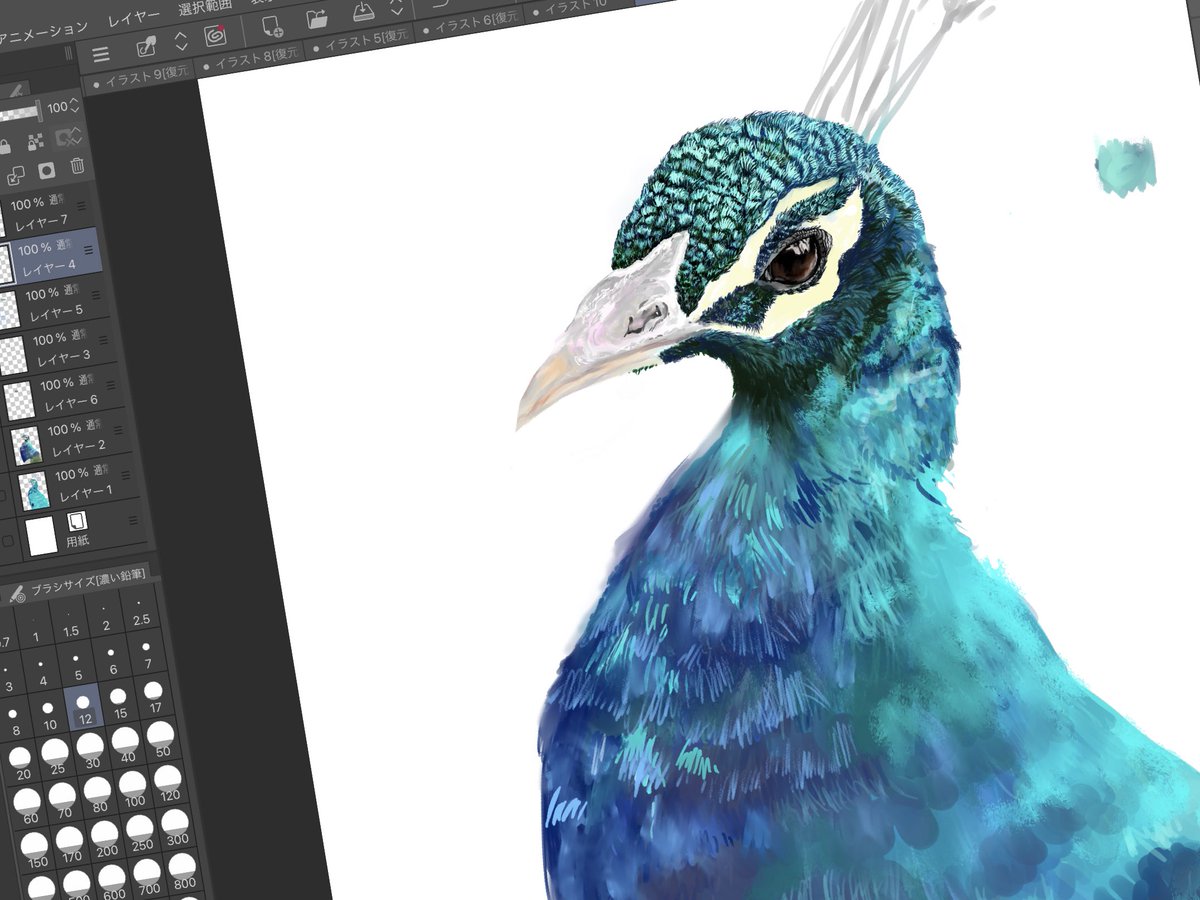Click the grip handle of レイヤー4
The image size is (1200, 900).
[x=89, y=251]
